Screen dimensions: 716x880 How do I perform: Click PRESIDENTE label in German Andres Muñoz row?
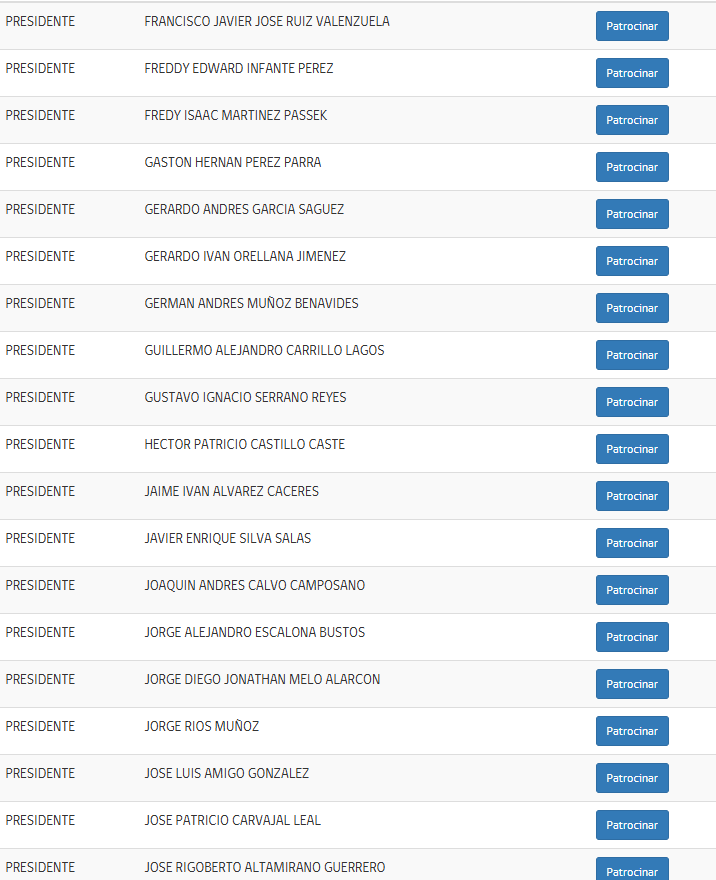[x=40, y=304]
